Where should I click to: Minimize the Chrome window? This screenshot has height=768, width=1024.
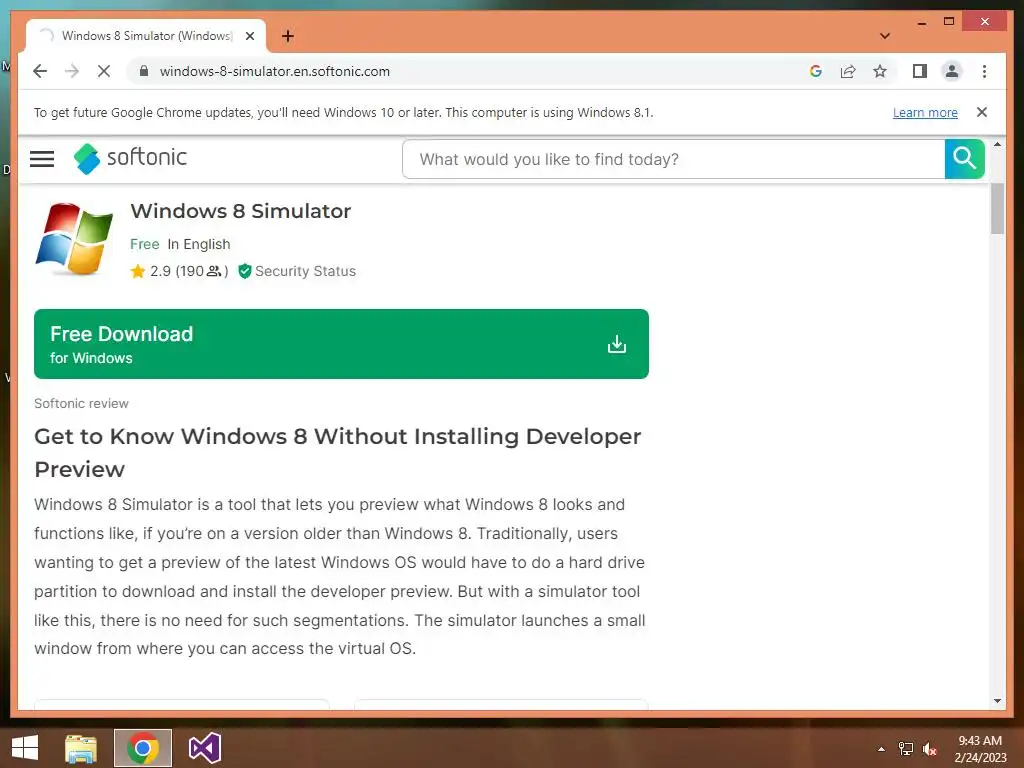pos(921,22)
